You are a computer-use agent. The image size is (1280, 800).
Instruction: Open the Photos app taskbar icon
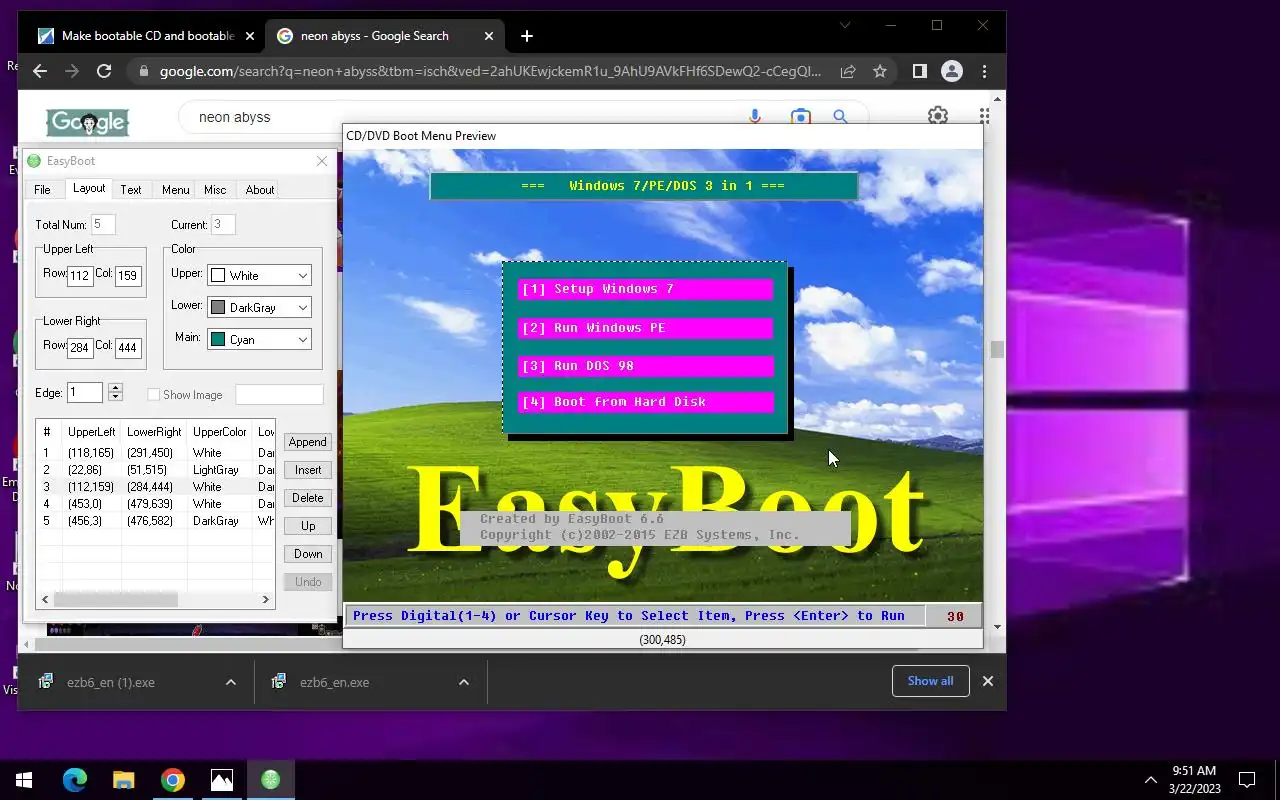pos(221,780)
